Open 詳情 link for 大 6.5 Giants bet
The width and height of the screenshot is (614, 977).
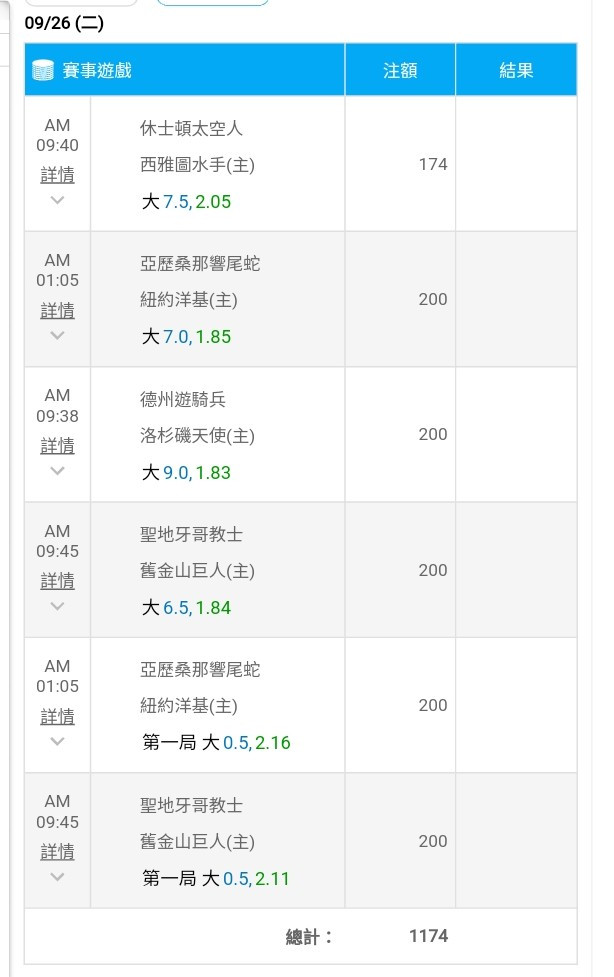point(57,581)
